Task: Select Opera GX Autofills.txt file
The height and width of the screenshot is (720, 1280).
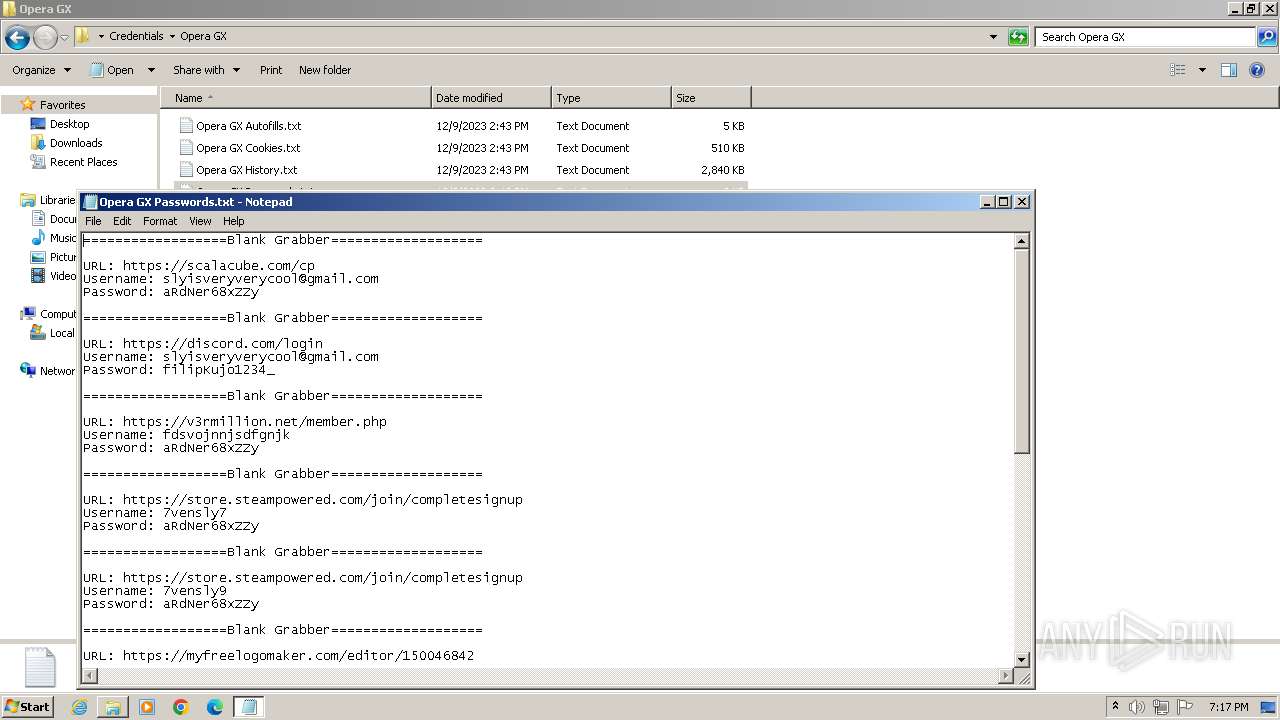Action: click(x=248, y=126)
